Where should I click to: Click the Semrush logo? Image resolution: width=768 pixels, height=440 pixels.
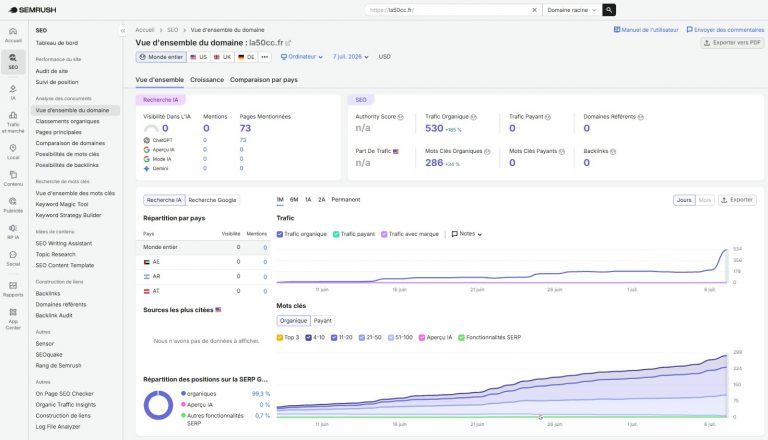pyautogui.click(x=32, y=10)
